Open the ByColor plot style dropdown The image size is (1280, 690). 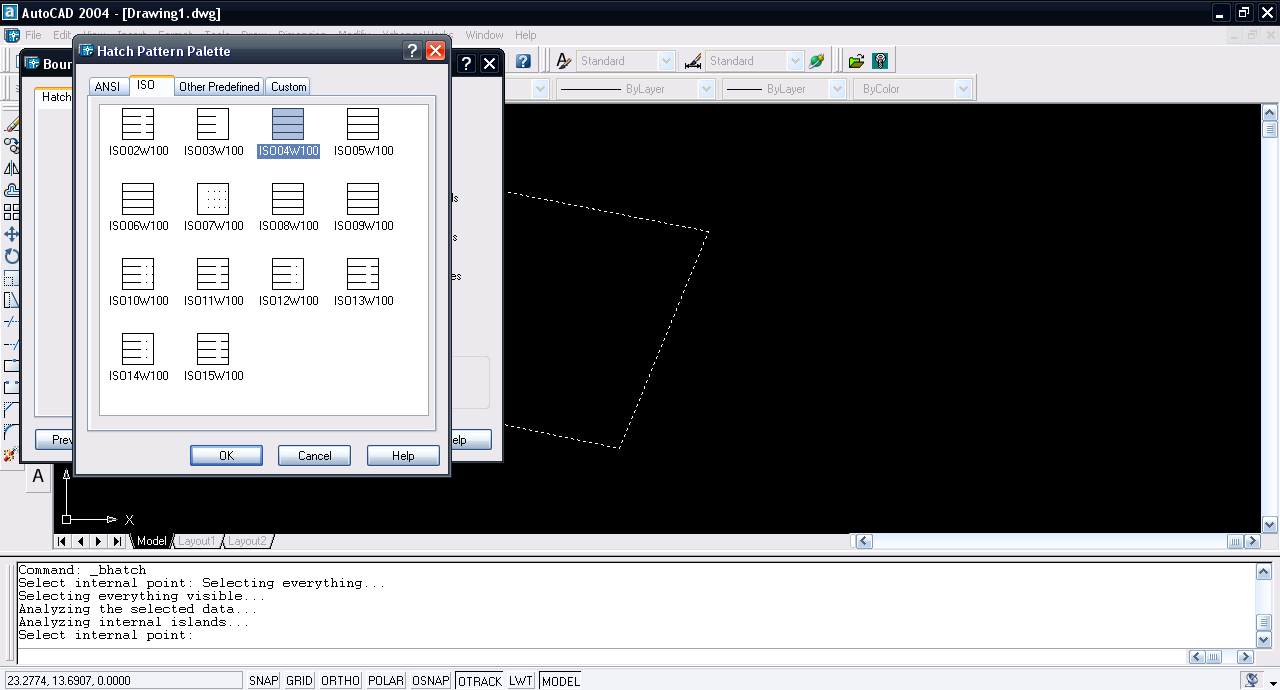tap(963, 89)
